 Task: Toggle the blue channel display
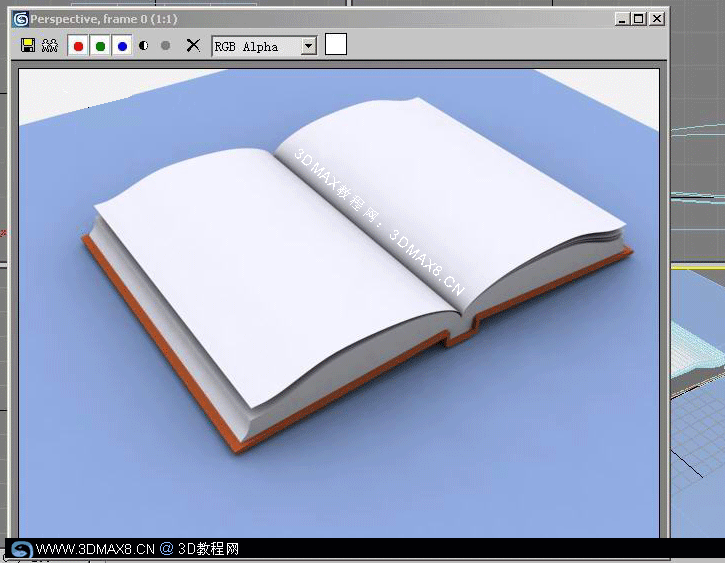coord(122,46)
